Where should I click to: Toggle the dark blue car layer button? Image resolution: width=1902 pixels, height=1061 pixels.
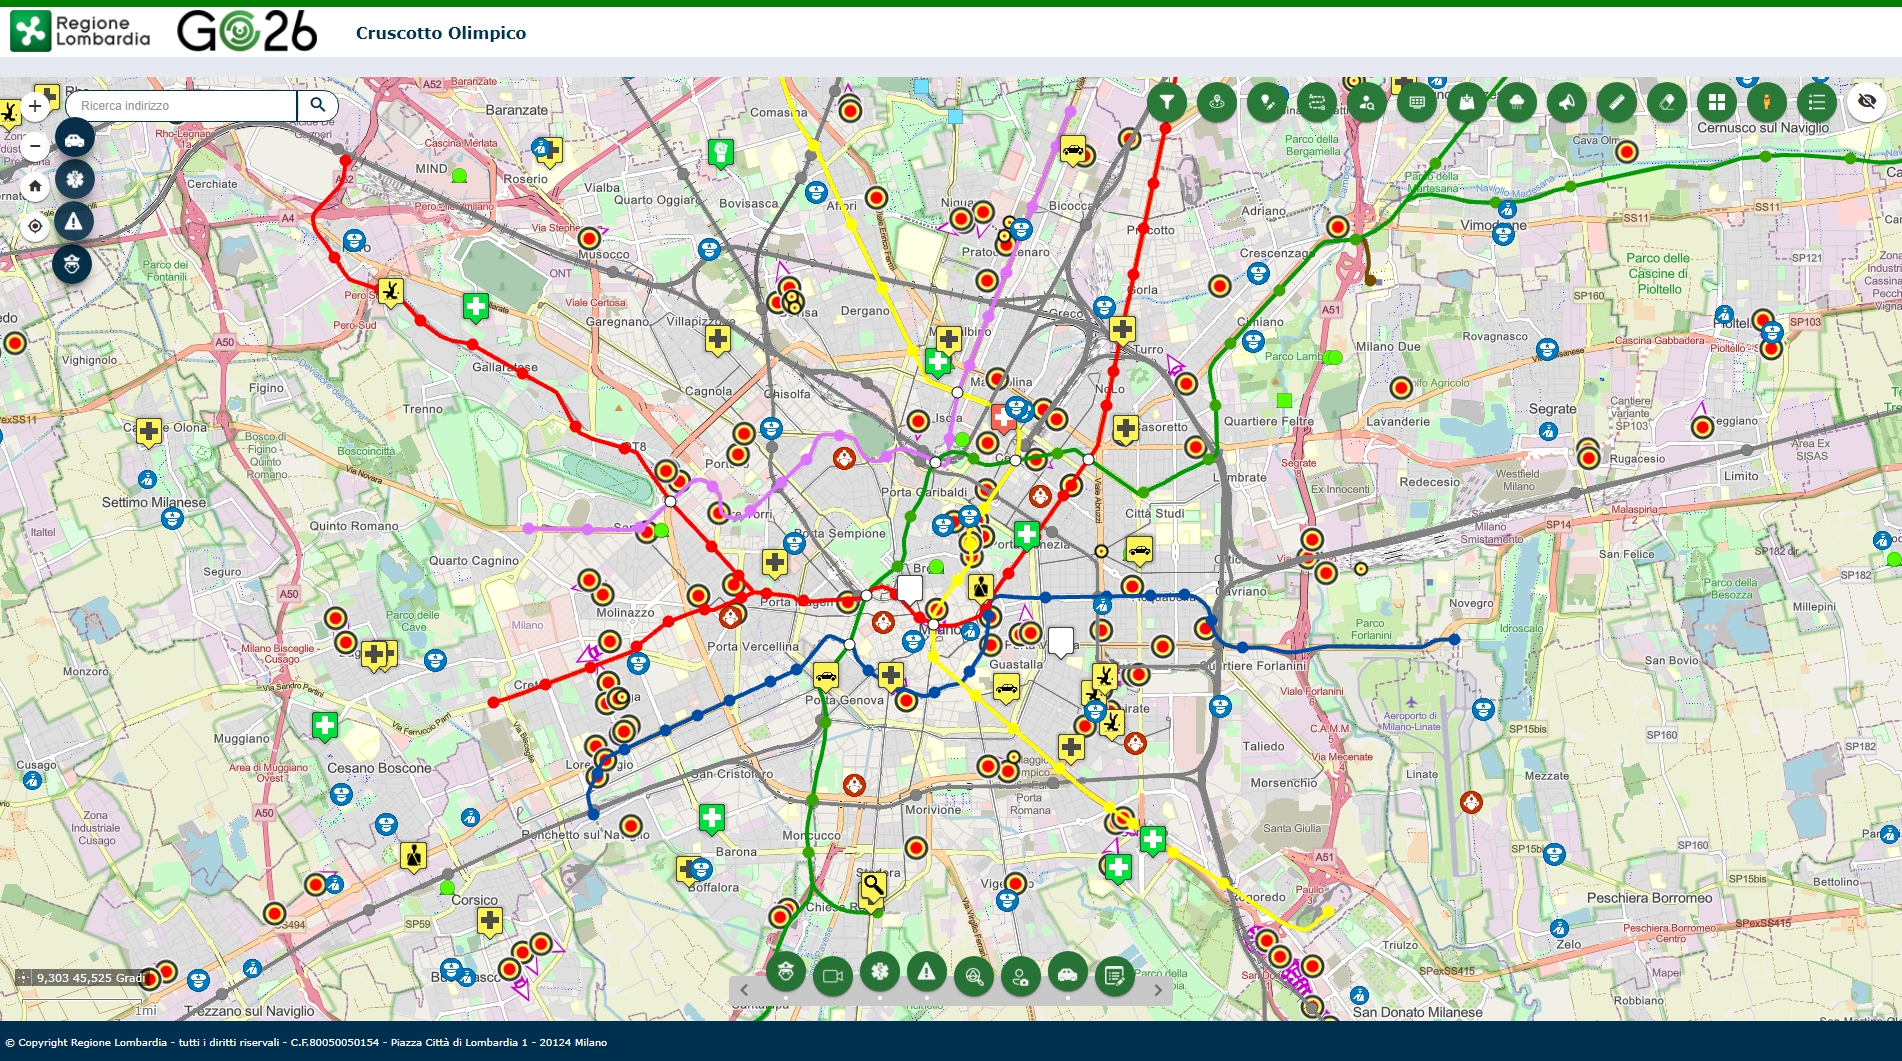(75, 139)
